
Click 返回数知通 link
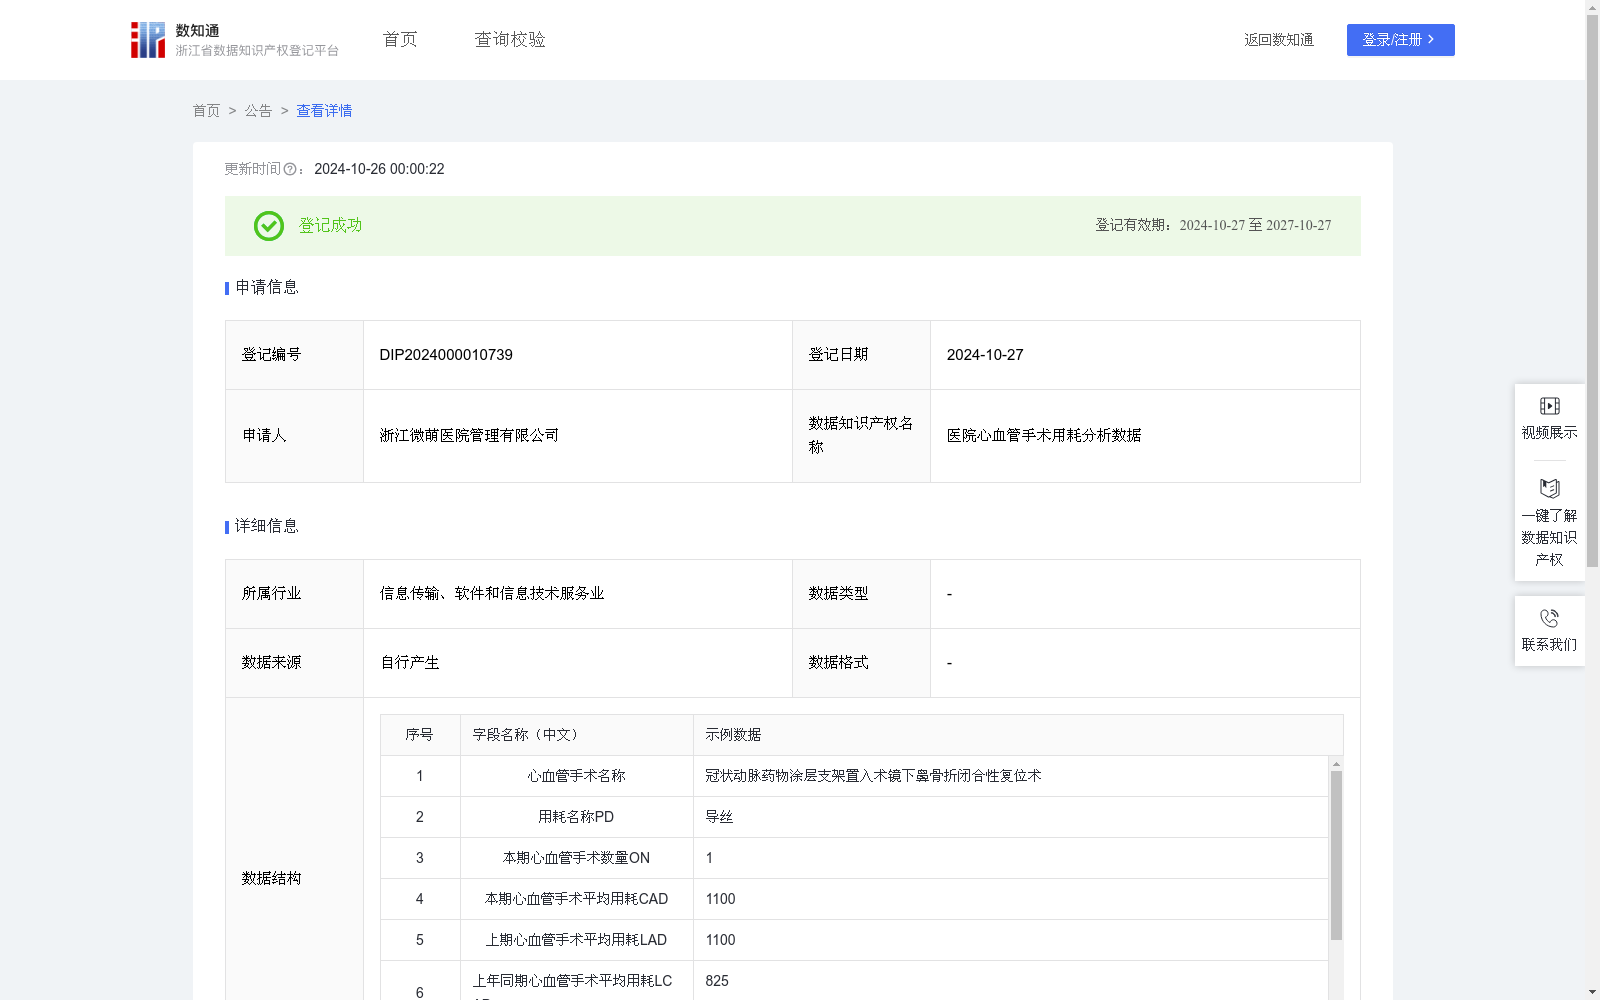point(1279,40)
